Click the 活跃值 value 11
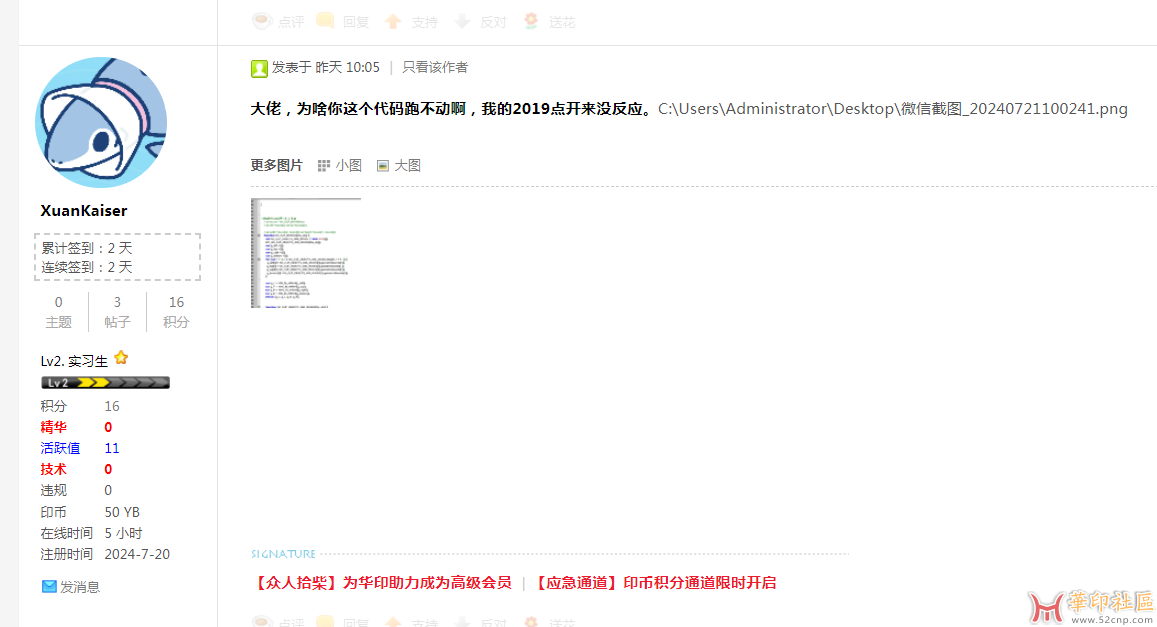This screenshot has width=1157, height=627. point(111,448)
